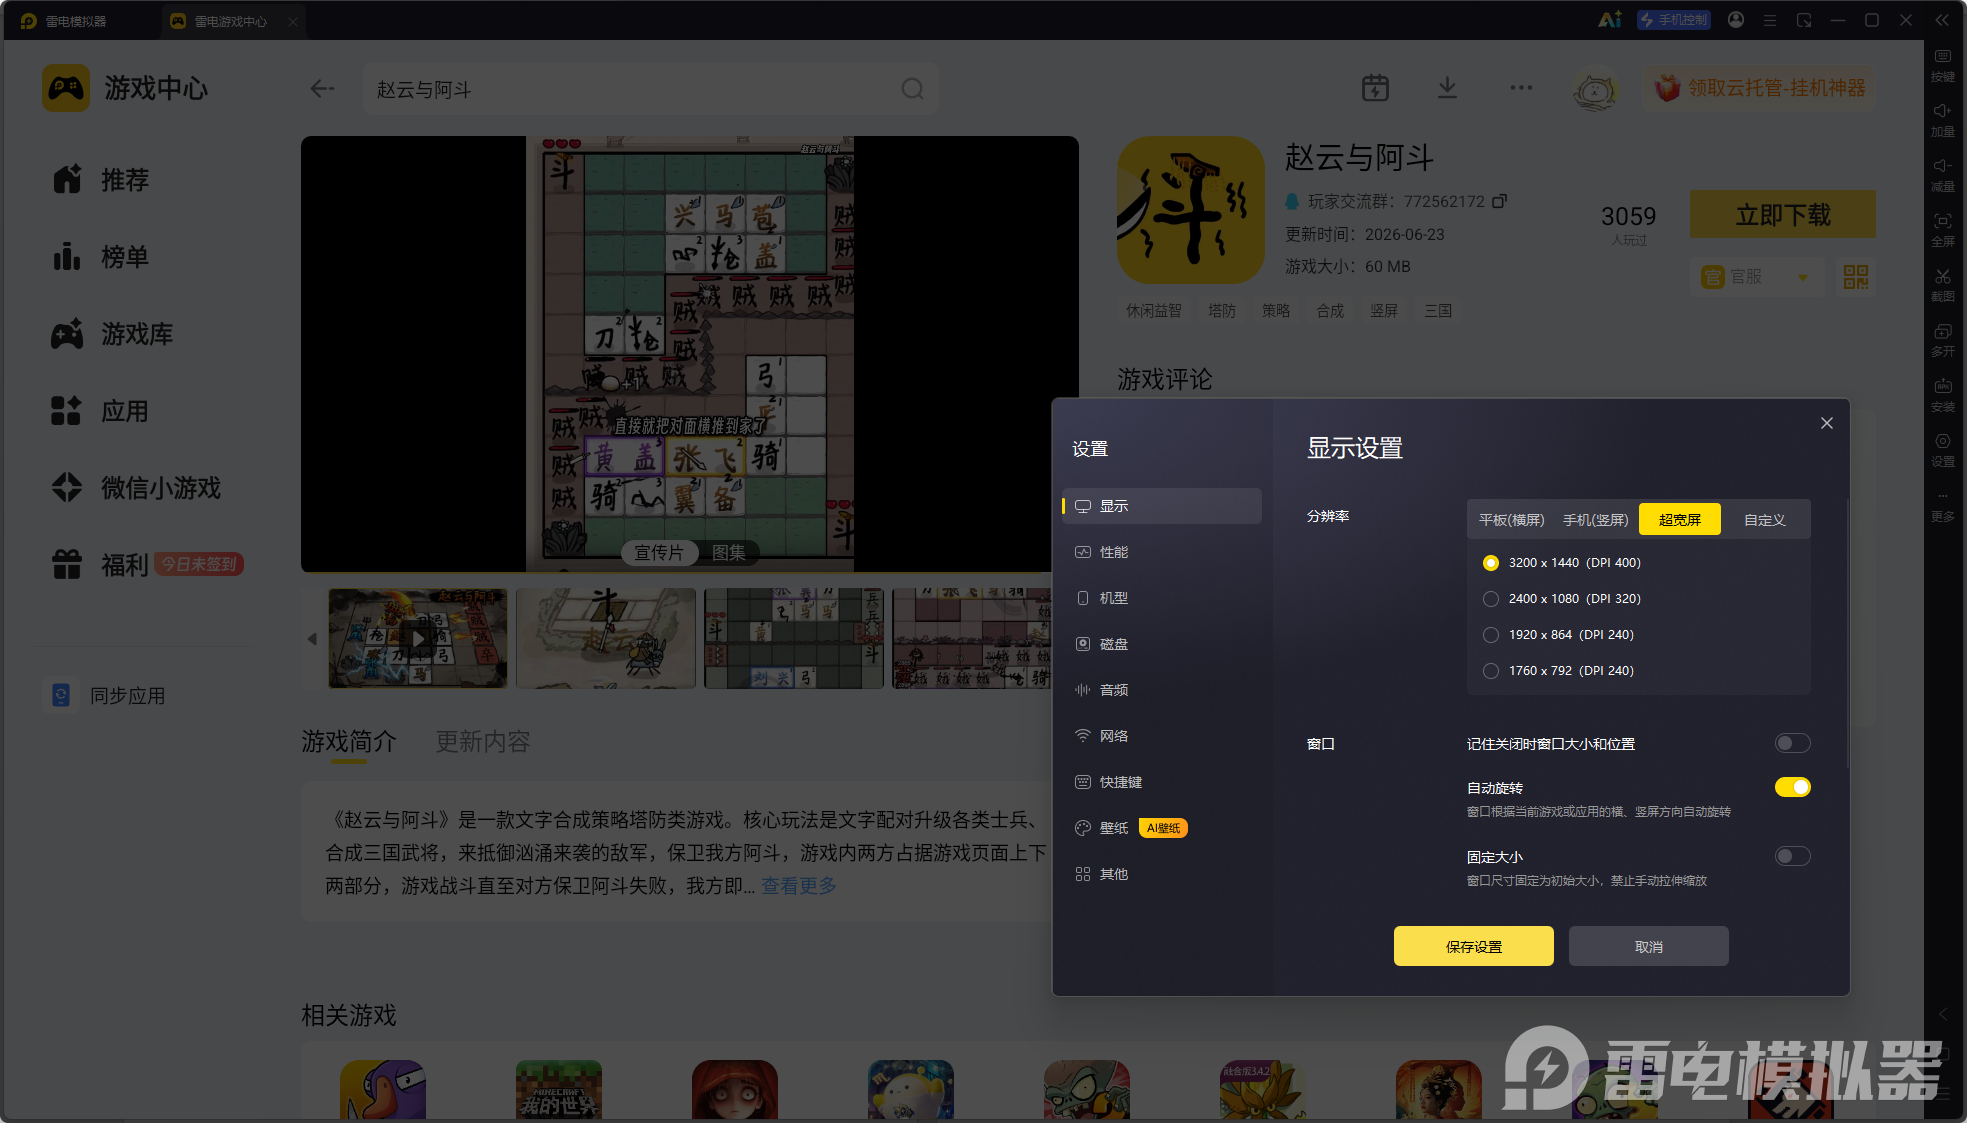Screen dimensions: 1967x1123
Task: Disable the 自动旋转 switch
Action: coord(1792,787)
